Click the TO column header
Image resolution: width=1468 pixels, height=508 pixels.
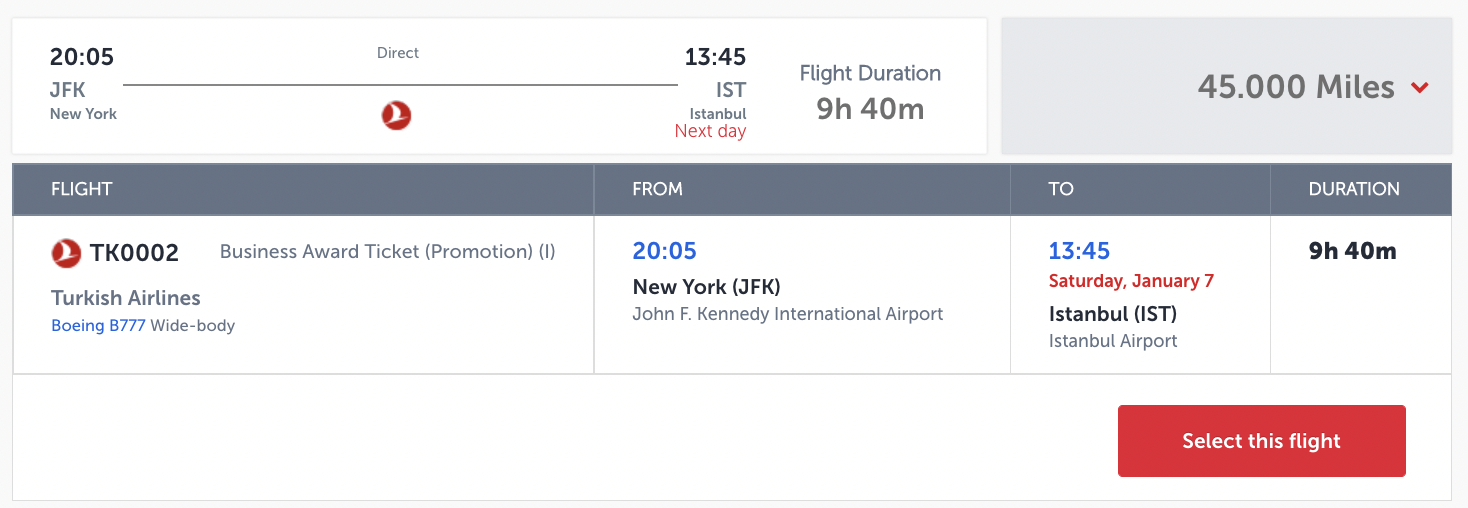(x=1060, y=189)
